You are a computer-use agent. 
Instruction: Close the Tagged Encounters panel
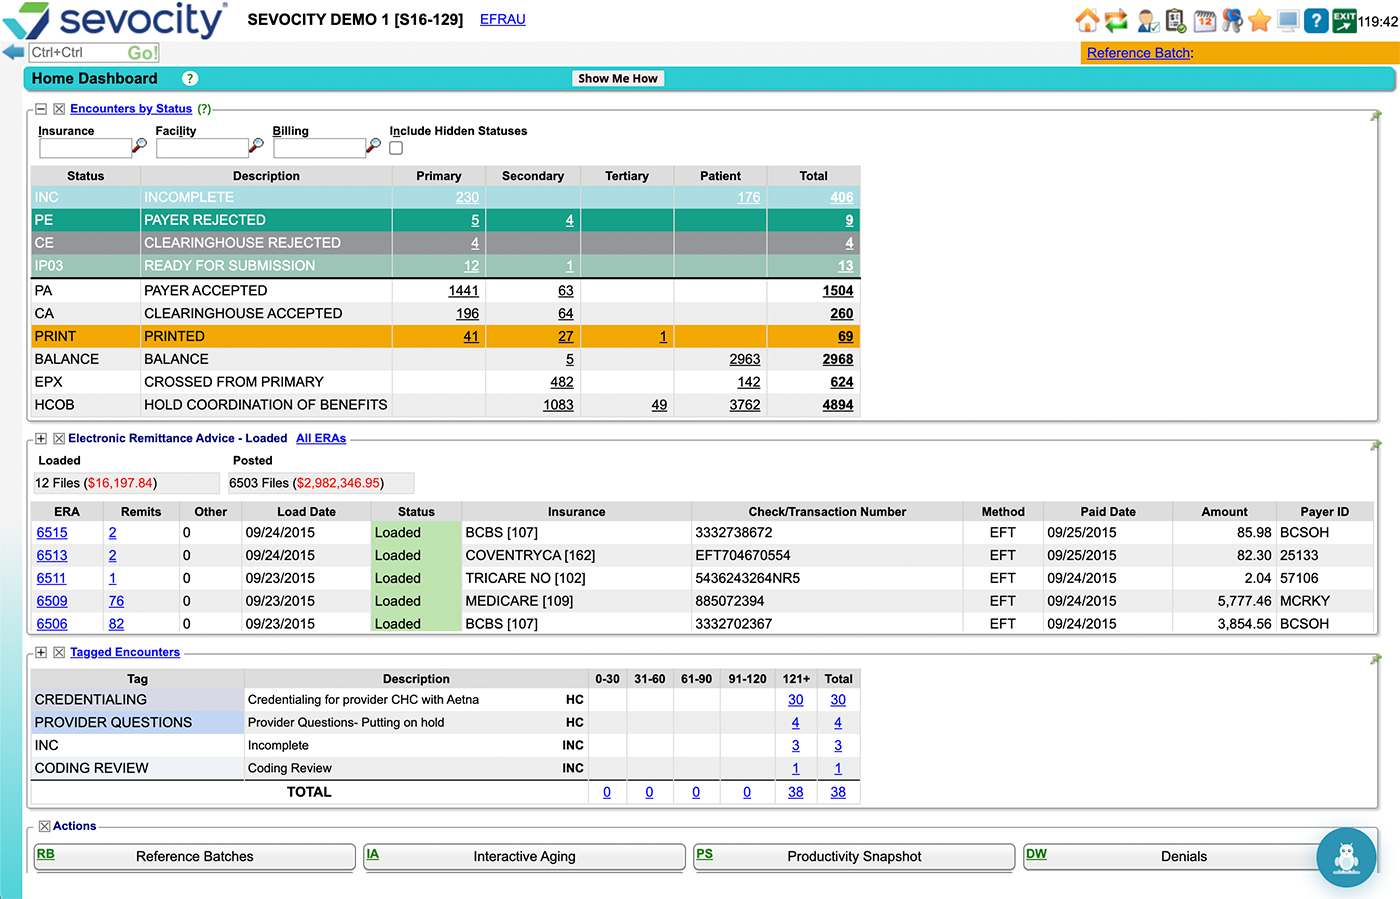click(59, 652)
